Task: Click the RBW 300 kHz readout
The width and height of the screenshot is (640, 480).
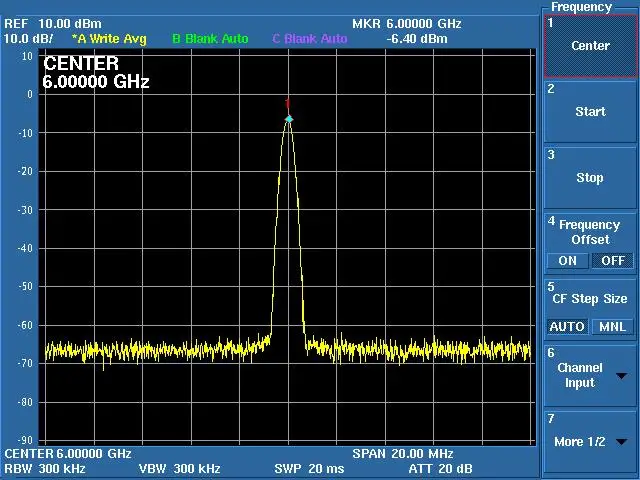Action: point(44,469)
